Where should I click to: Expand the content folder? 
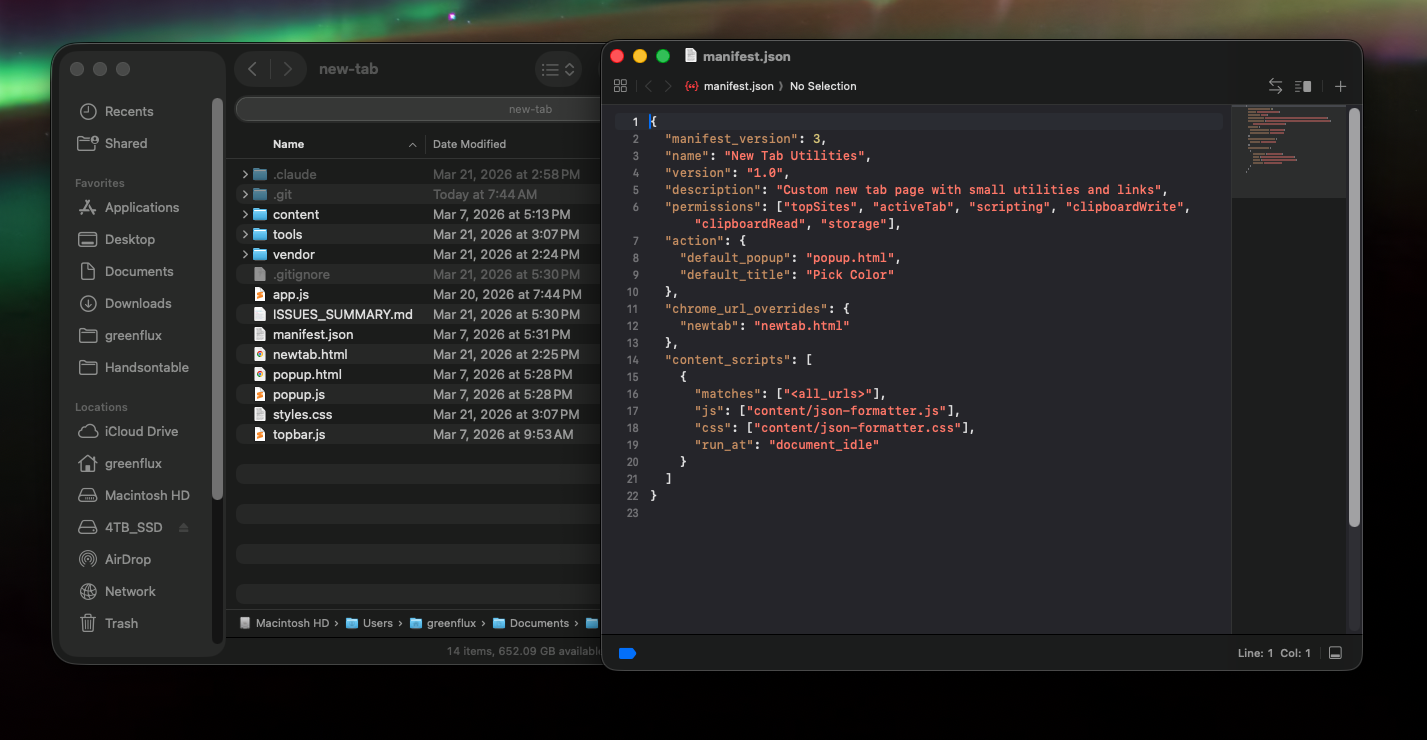pyautogui.click(x=243, y=214)
